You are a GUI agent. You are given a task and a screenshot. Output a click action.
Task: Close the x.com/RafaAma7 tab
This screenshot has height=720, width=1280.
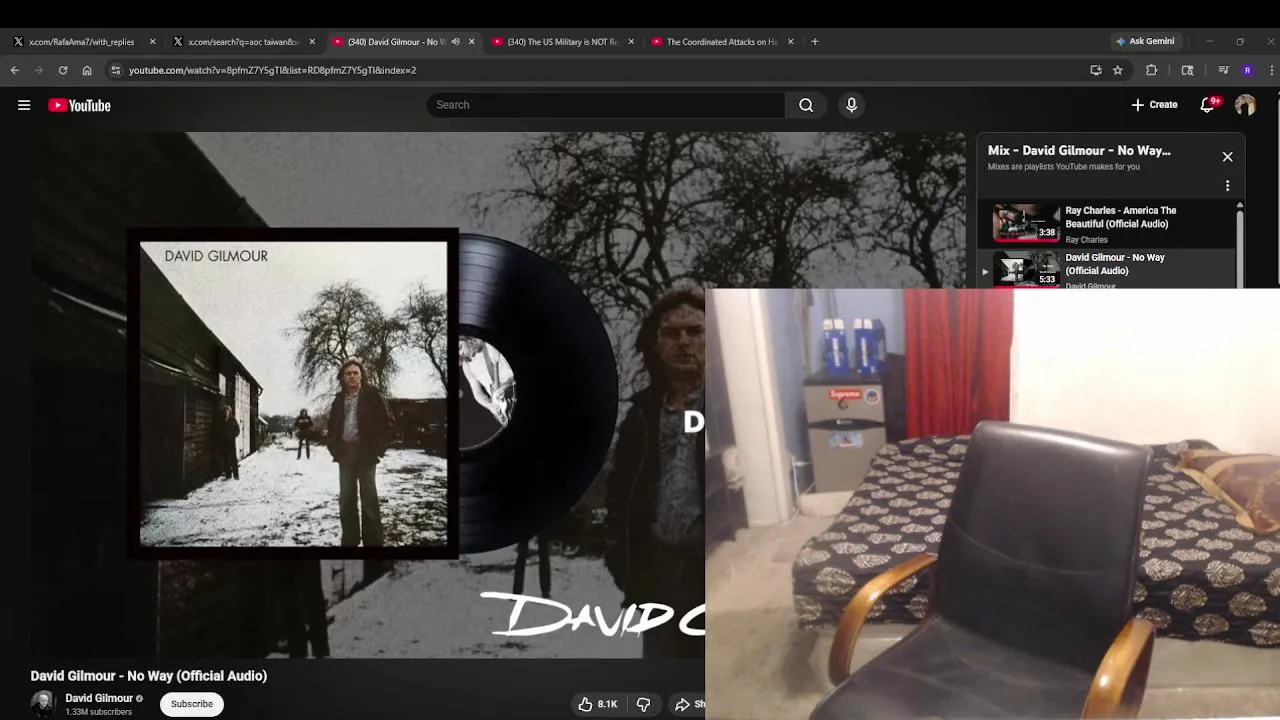[x=152, y=42]
